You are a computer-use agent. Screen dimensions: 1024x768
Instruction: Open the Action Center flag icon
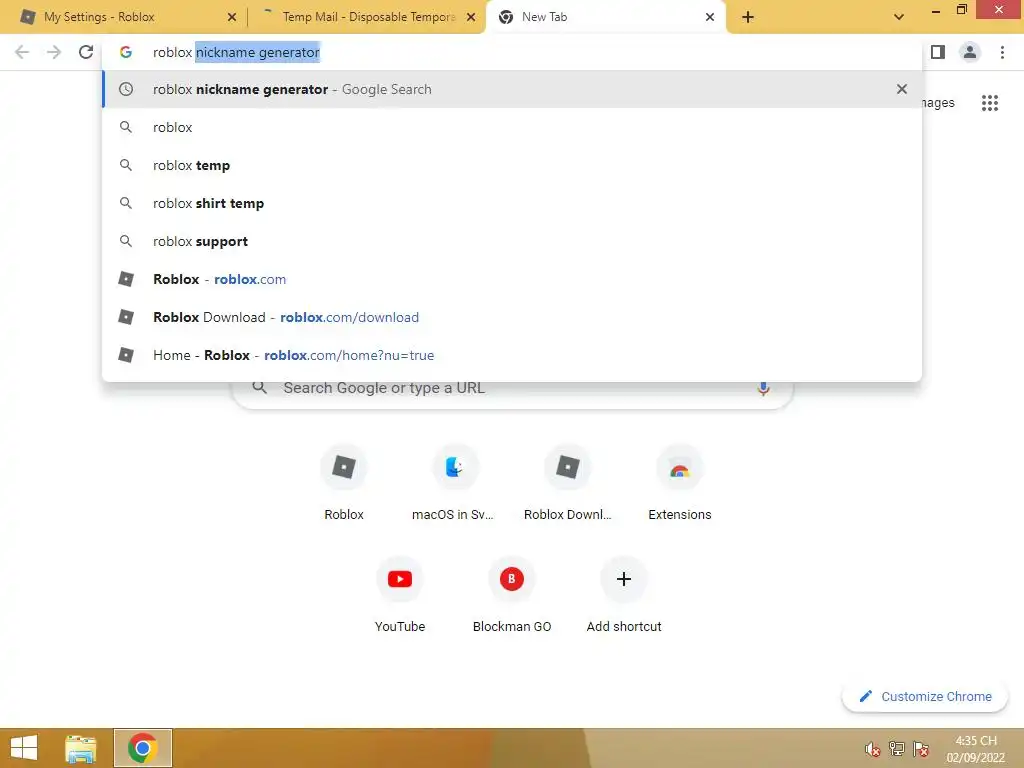tap(921, 749)
